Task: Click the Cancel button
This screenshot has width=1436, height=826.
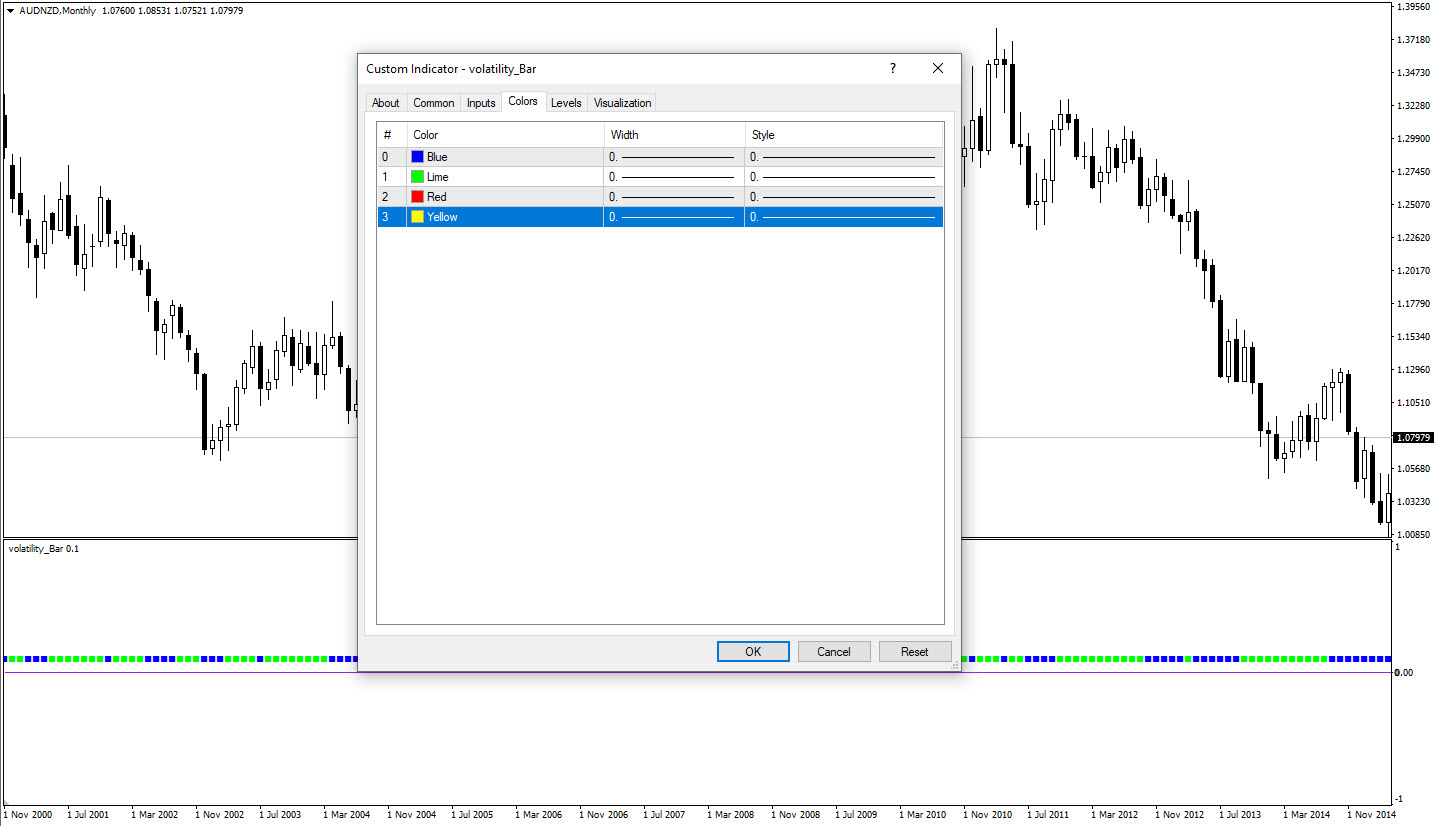Action: point(833,652)
